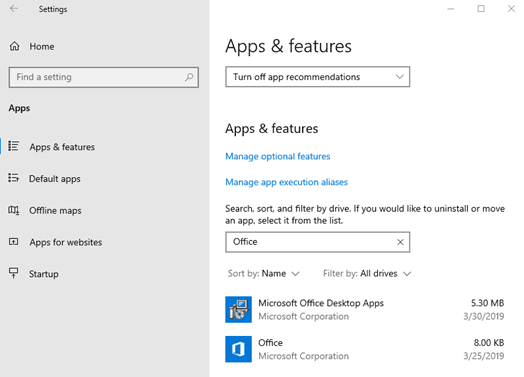
Task: Click the 8.00 KB size value
Action: tap(489, 343)
